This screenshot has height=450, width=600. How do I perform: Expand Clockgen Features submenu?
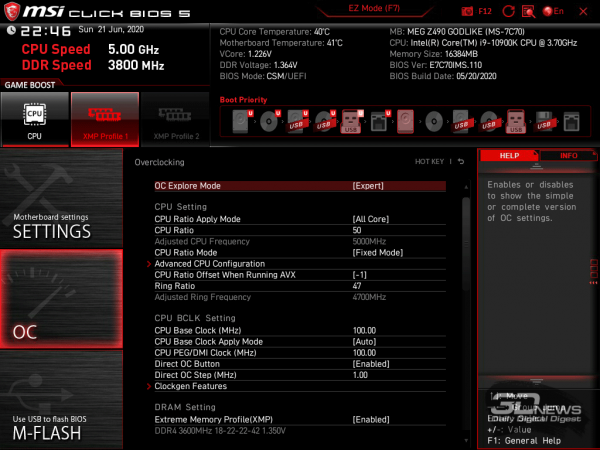tap(190, 386)
